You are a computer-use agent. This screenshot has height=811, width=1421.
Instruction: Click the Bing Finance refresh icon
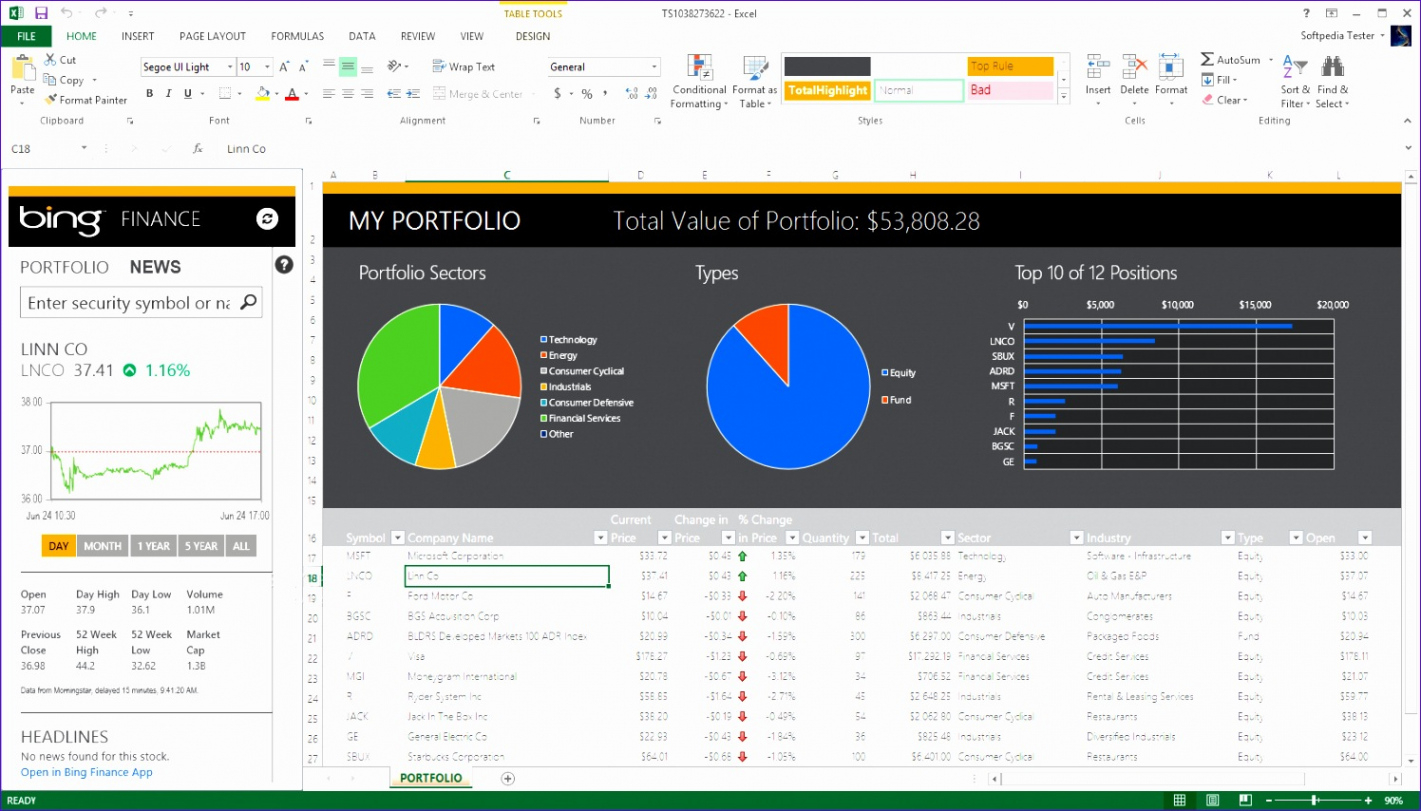(267, 219)
